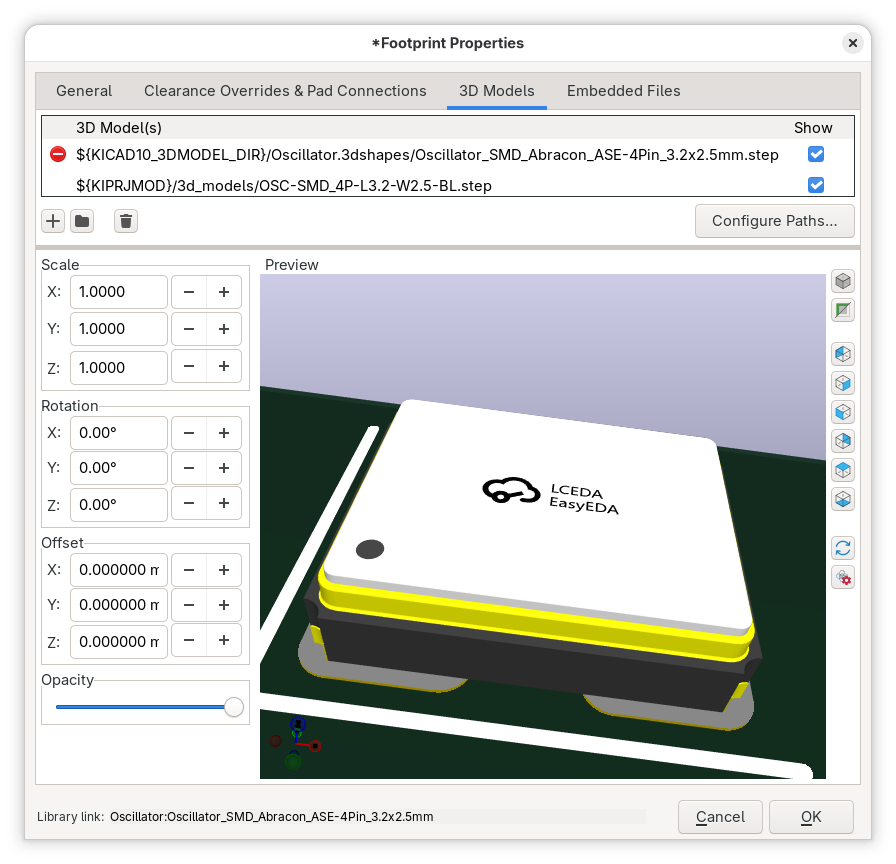Switch preview to right view cube
The image size is (896, 864).
point(843,383)
